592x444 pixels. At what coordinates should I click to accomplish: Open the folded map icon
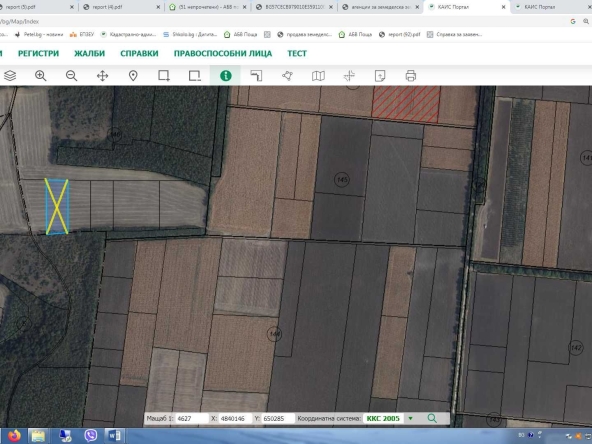tap(318, 76)
